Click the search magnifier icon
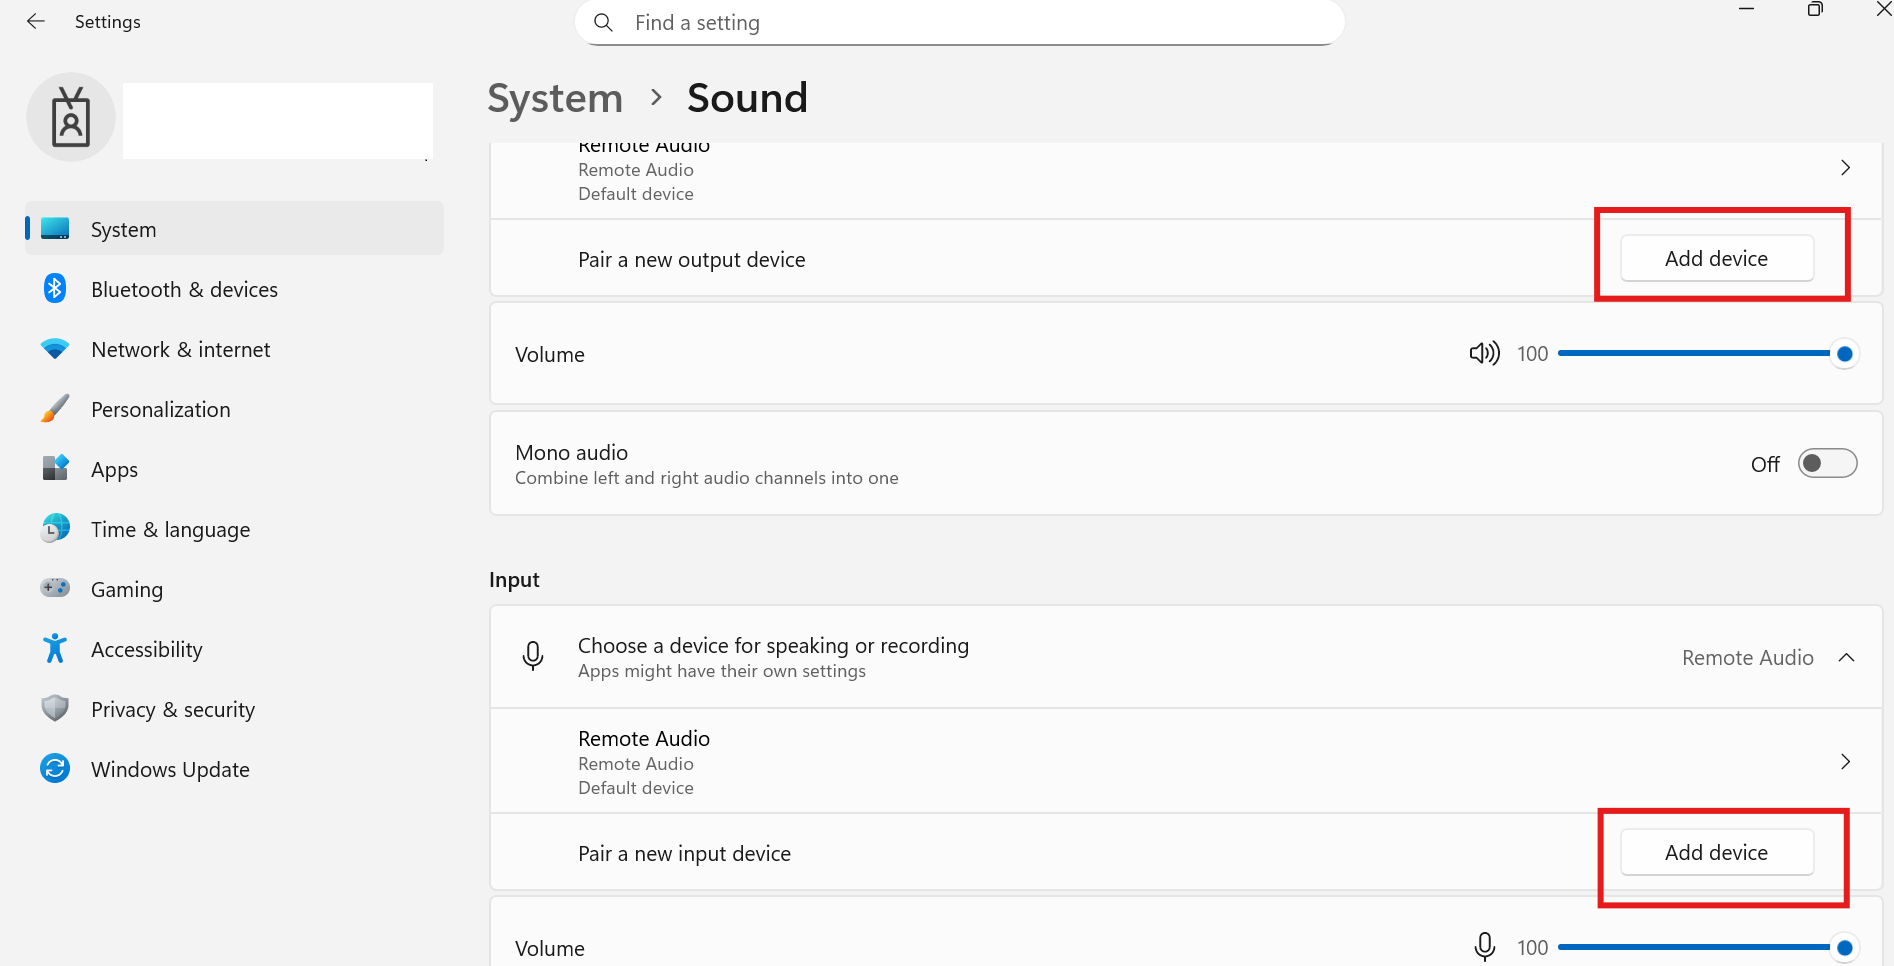1894x966 pixels. (603, 22)
